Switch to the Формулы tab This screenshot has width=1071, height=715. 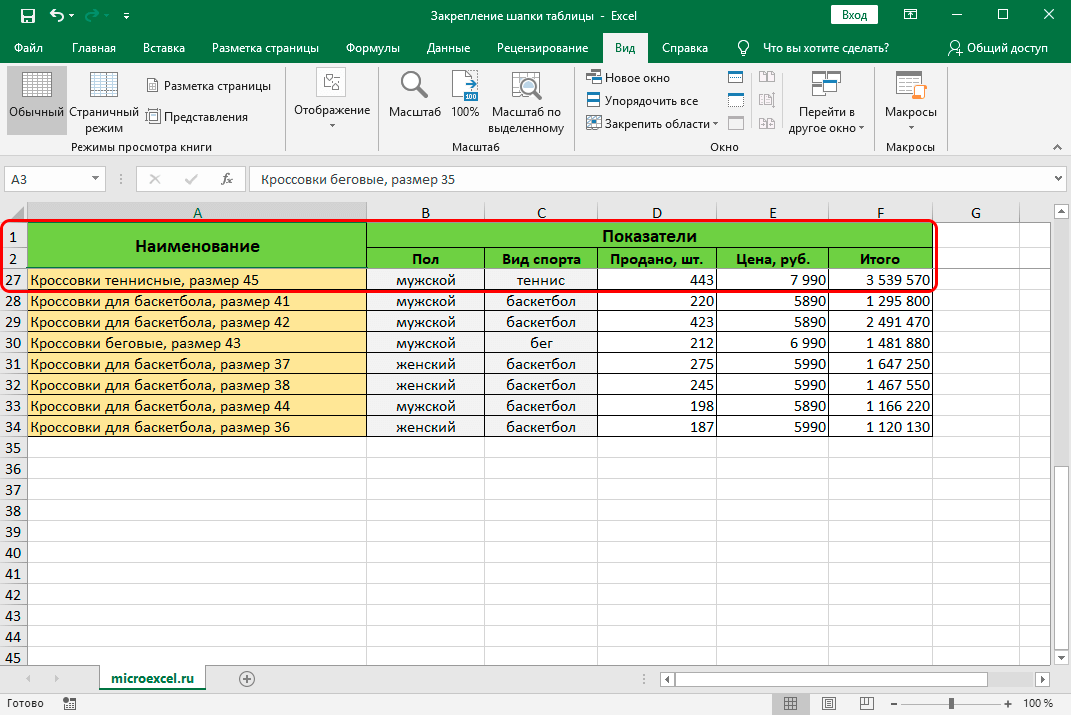(x=372, y=48)
